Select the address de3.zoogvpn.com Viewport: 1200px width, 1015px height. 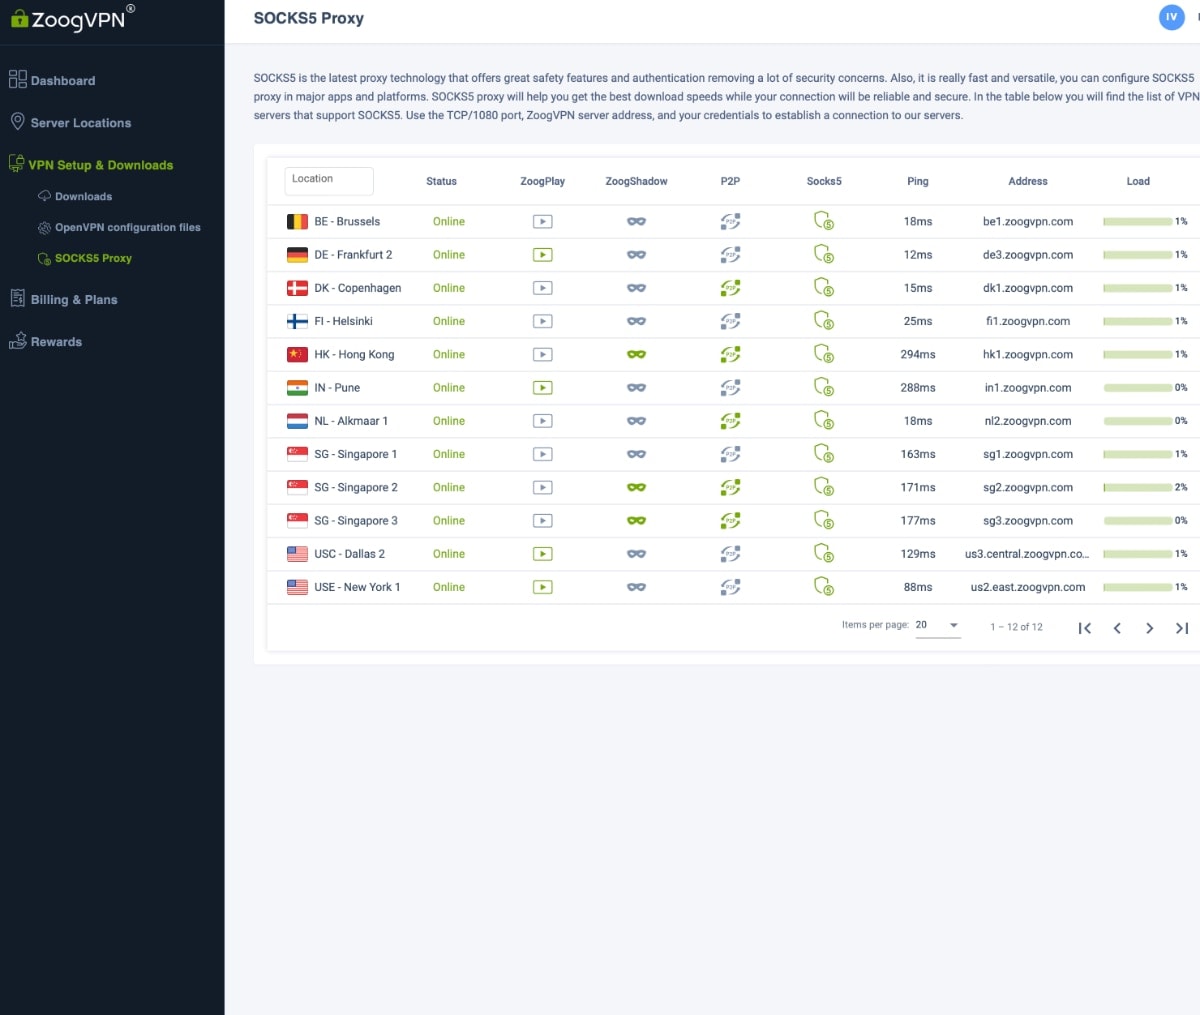1028,255
